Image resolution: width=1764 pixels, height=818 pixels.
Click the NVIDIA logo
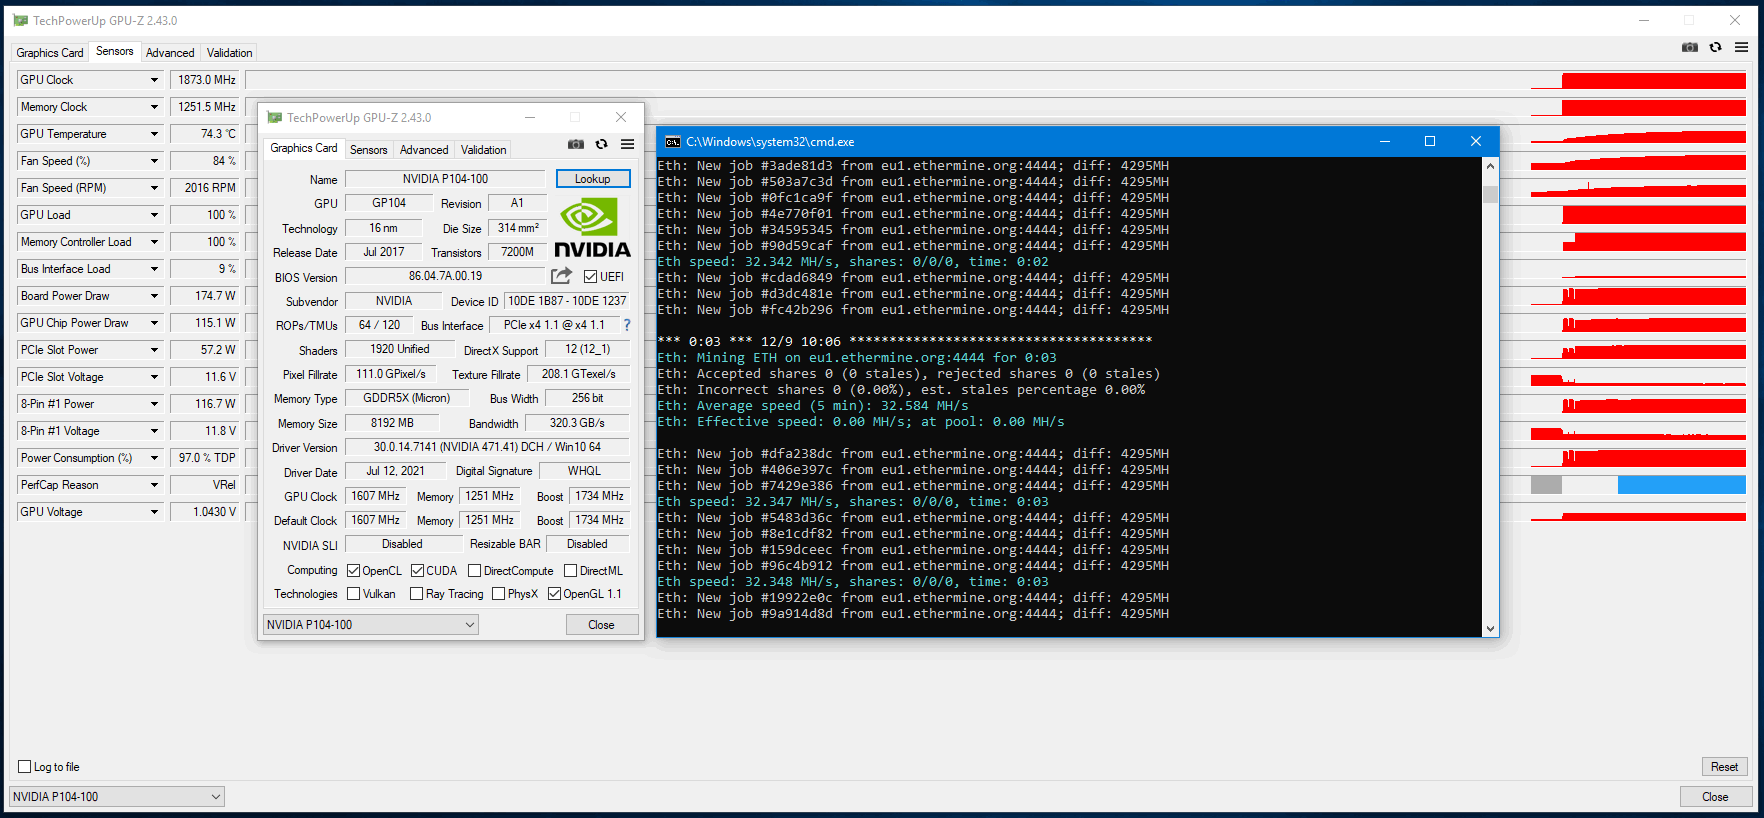pyautogui.click(x=592, y=228)
